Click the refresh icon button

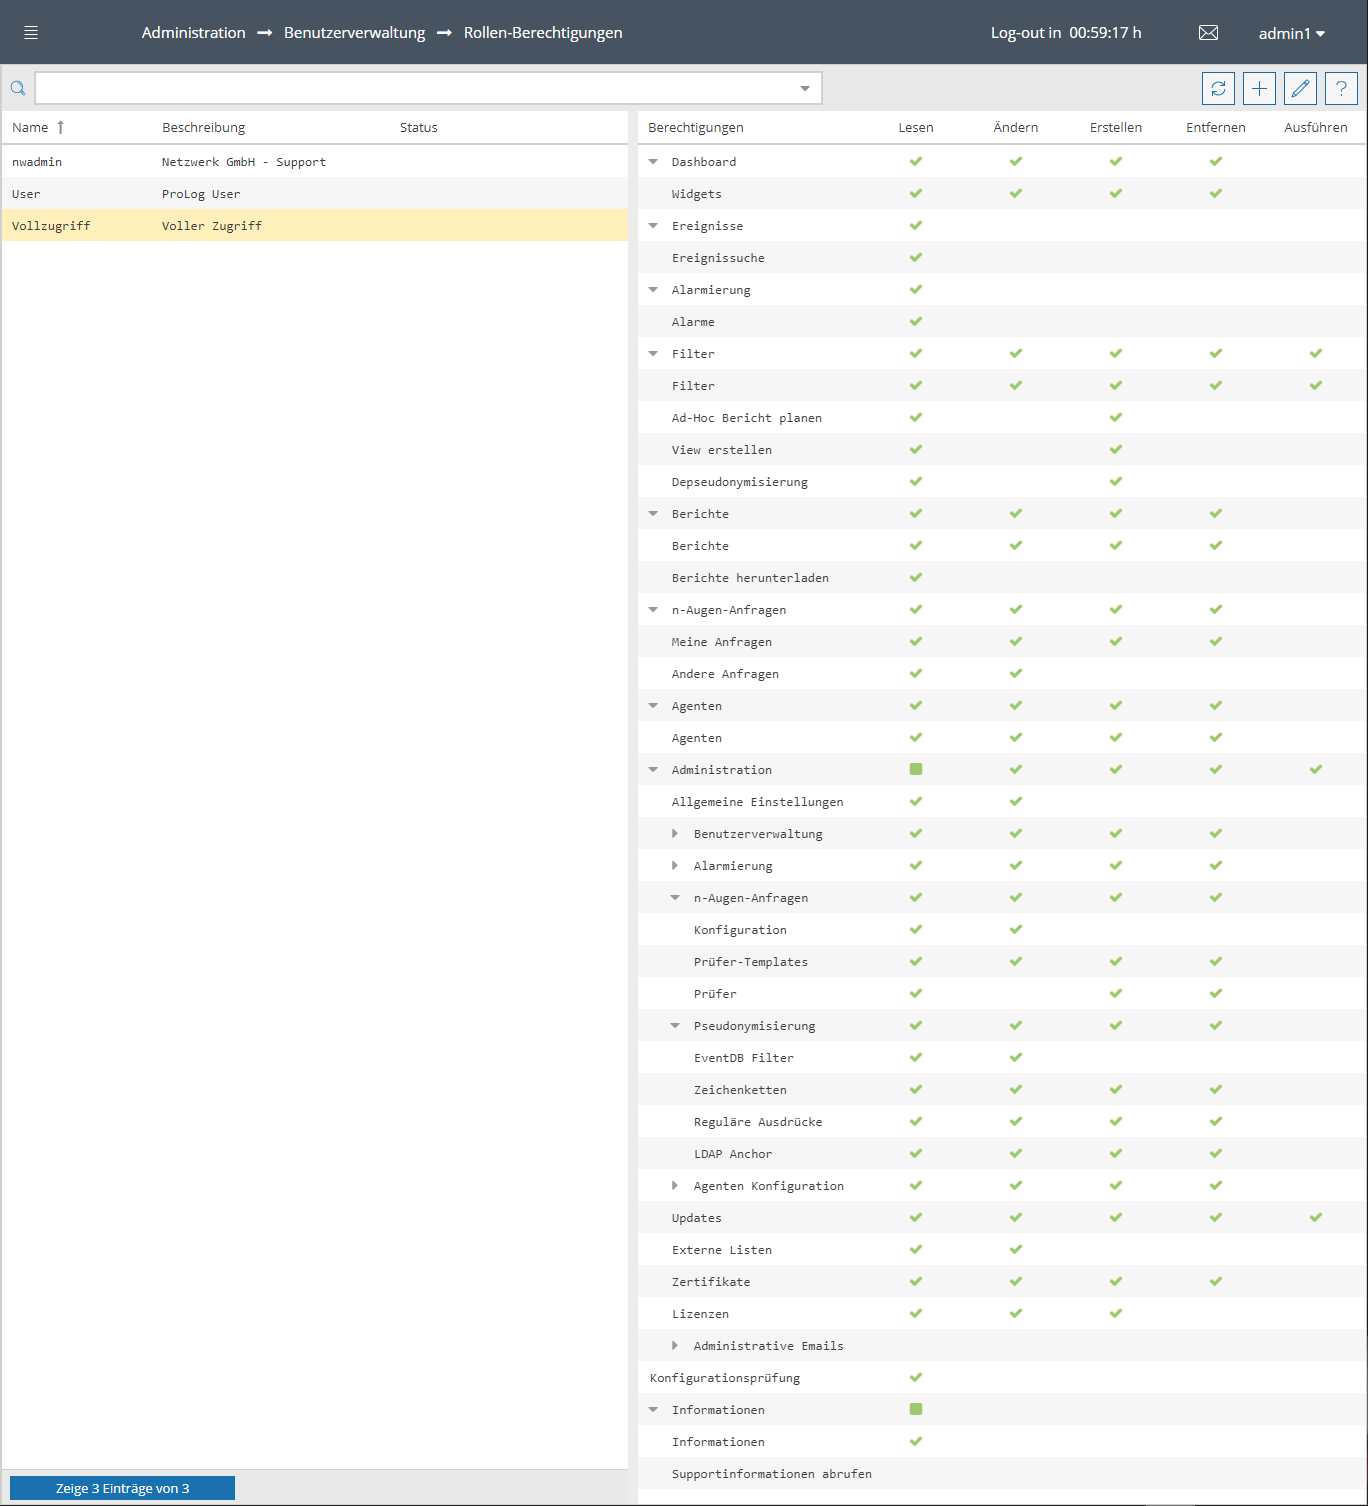(1218, 89)
